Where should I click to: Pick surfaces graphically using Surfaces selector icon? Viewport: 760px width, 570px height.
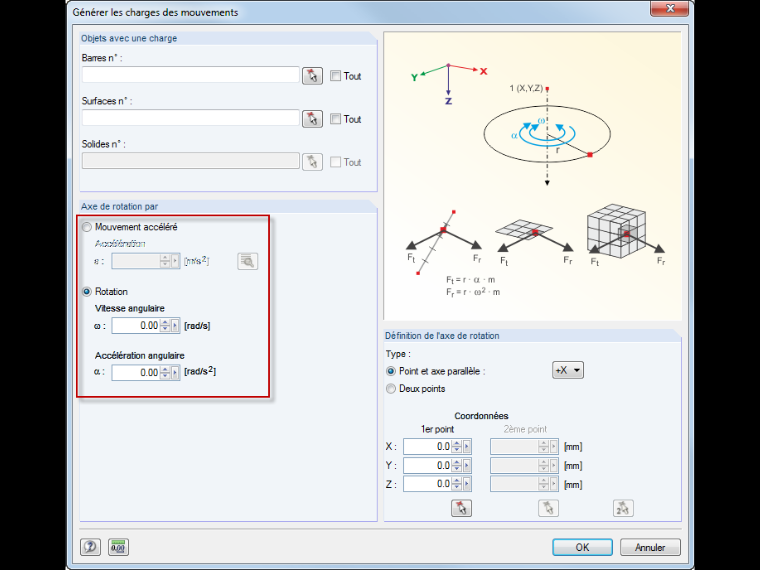(x=312, y=119)
